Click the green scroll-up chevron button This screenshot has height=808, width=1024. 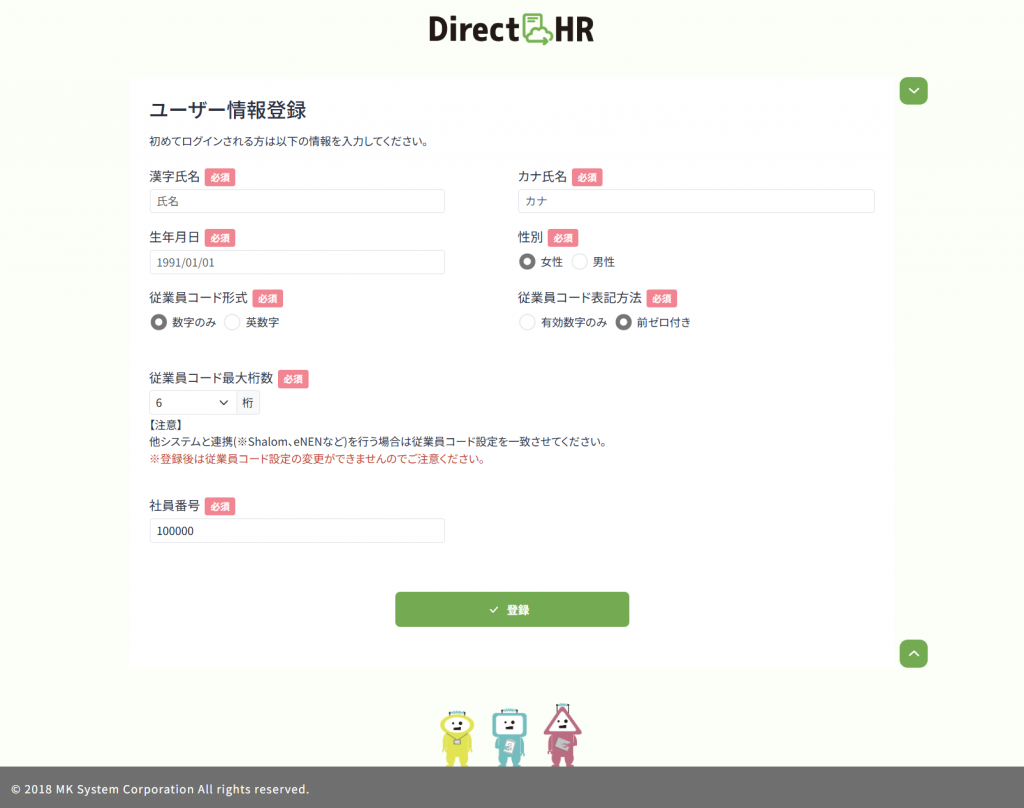point(913,653)
